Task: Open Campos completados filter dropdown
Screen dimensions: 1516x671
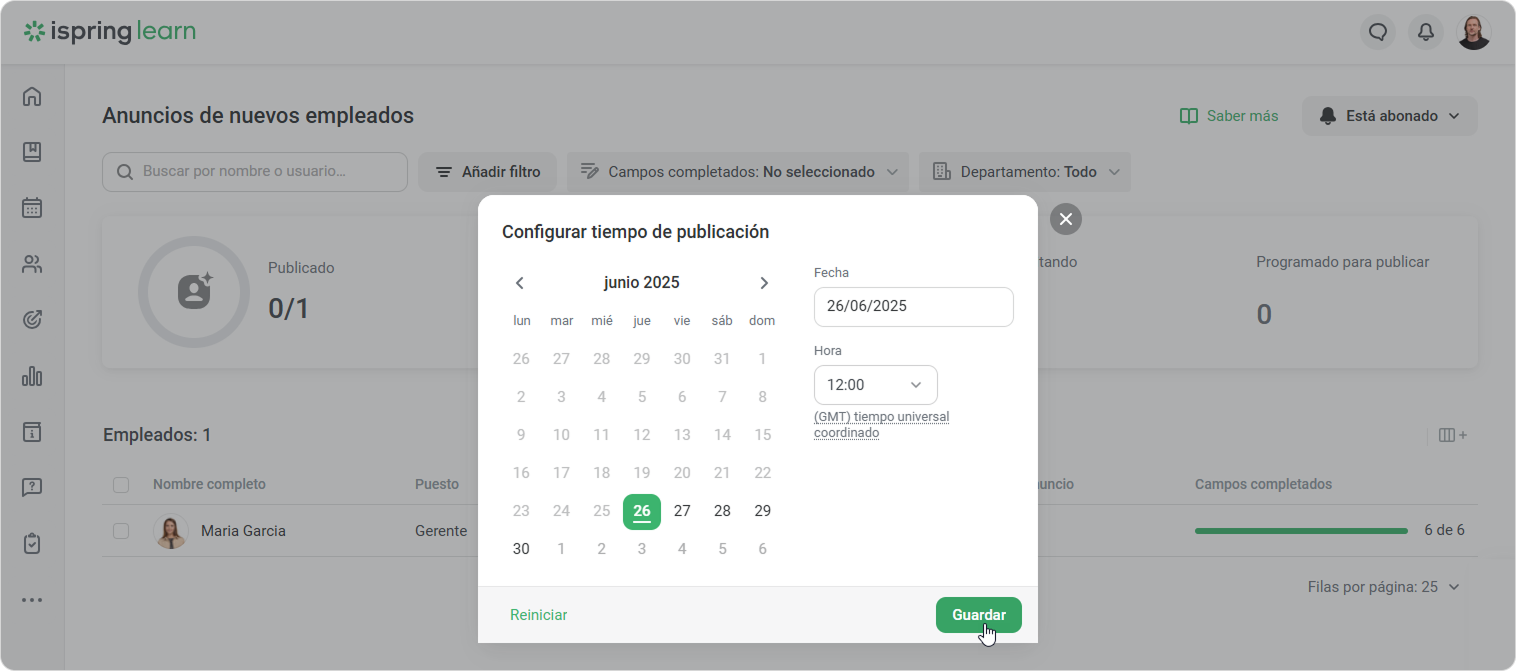Action: click(737, 172)
